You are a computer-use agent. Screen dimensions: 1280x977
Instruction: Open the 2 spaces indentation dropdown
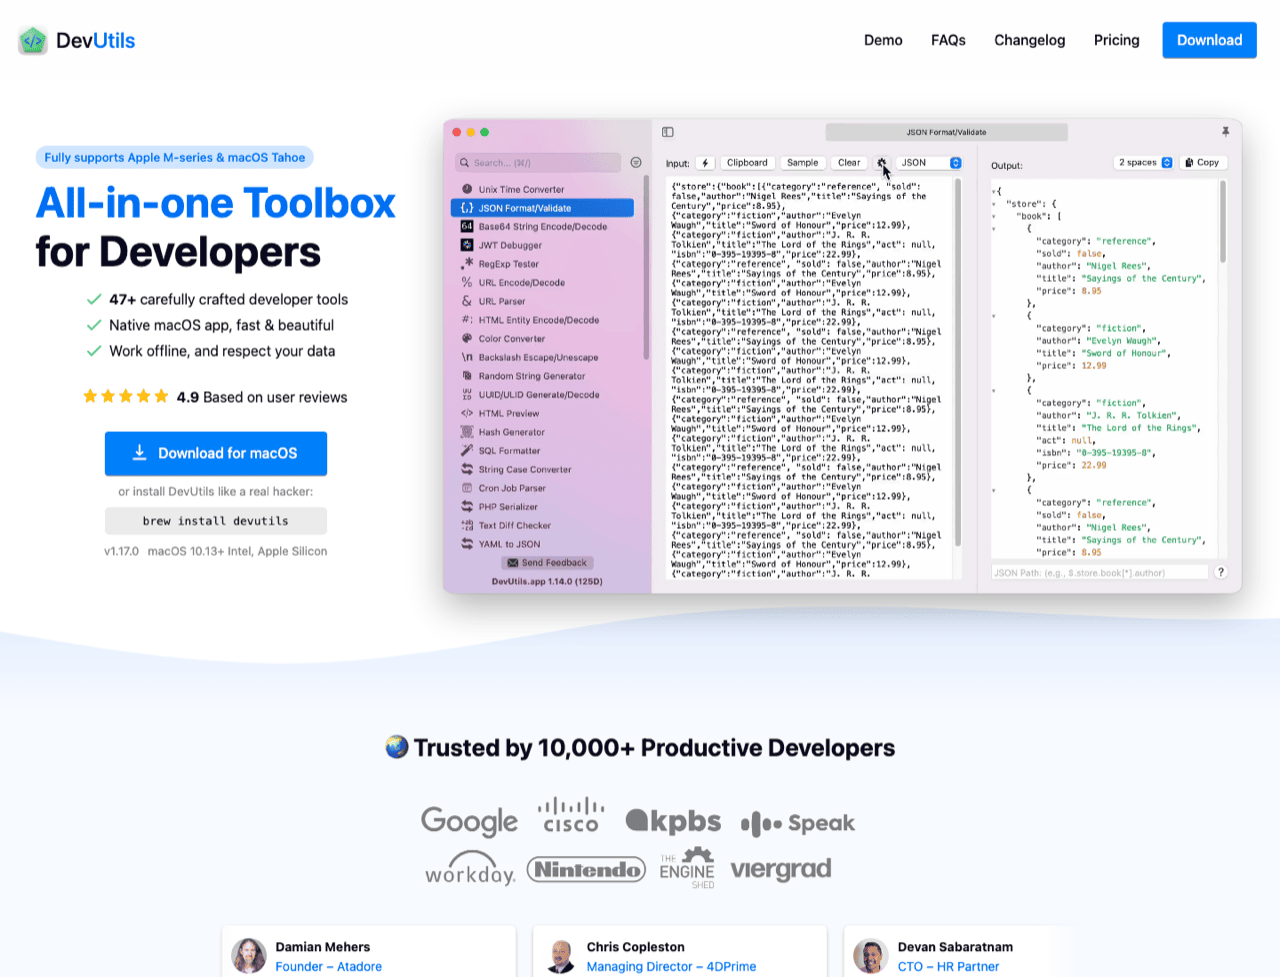(x=1144, y=162)
